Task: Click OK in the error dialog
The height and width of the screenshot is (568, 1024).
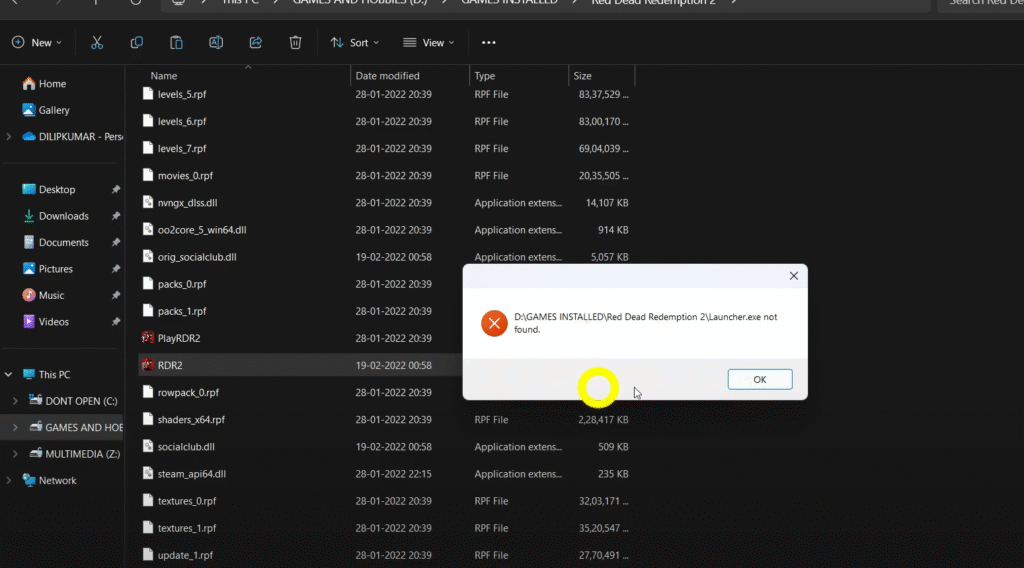Action: pos(760,379)
